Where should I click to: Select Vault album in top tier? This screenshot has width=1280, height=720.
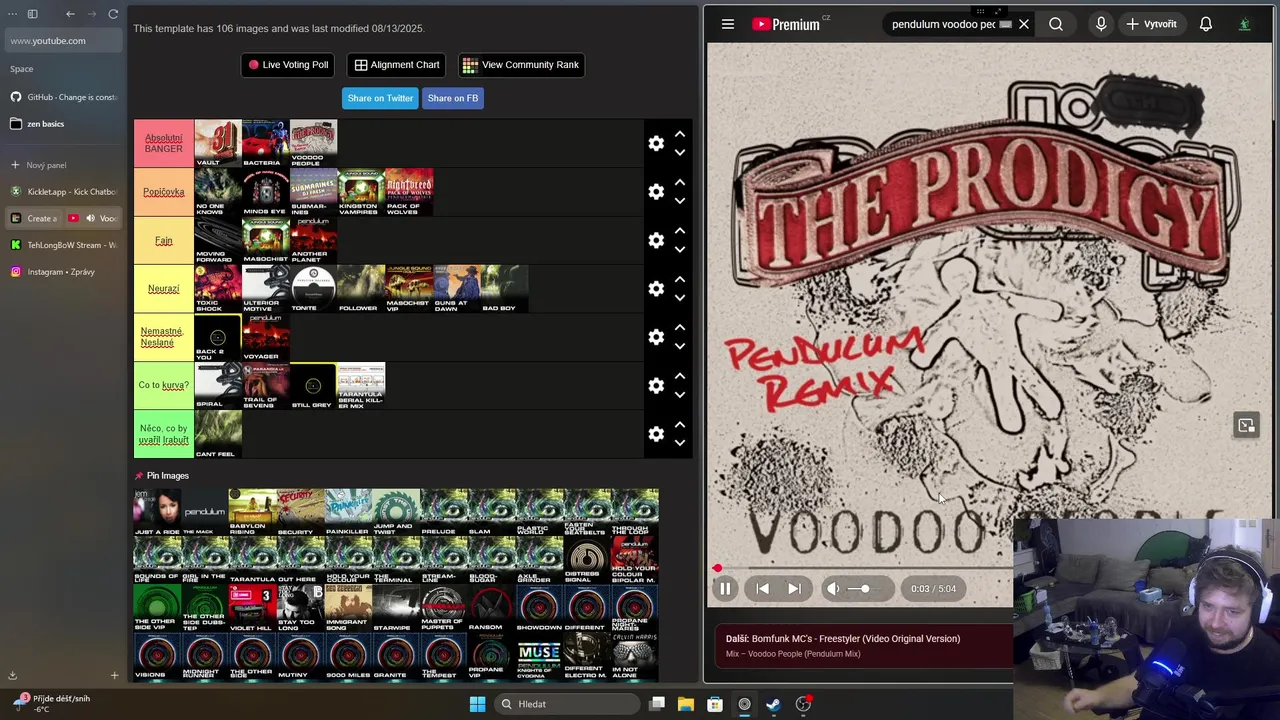pyautogui.click(x=217, y=143)
